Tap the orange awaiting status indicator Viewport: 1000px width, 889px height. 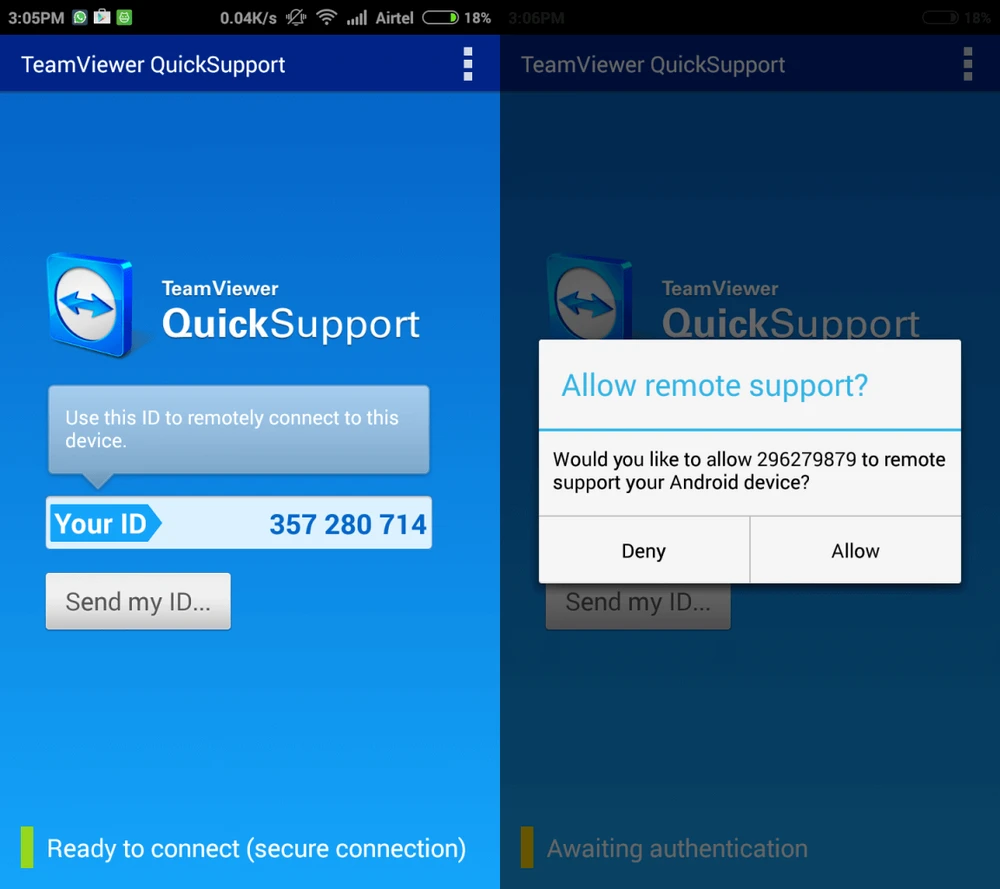tap(527, 848)
